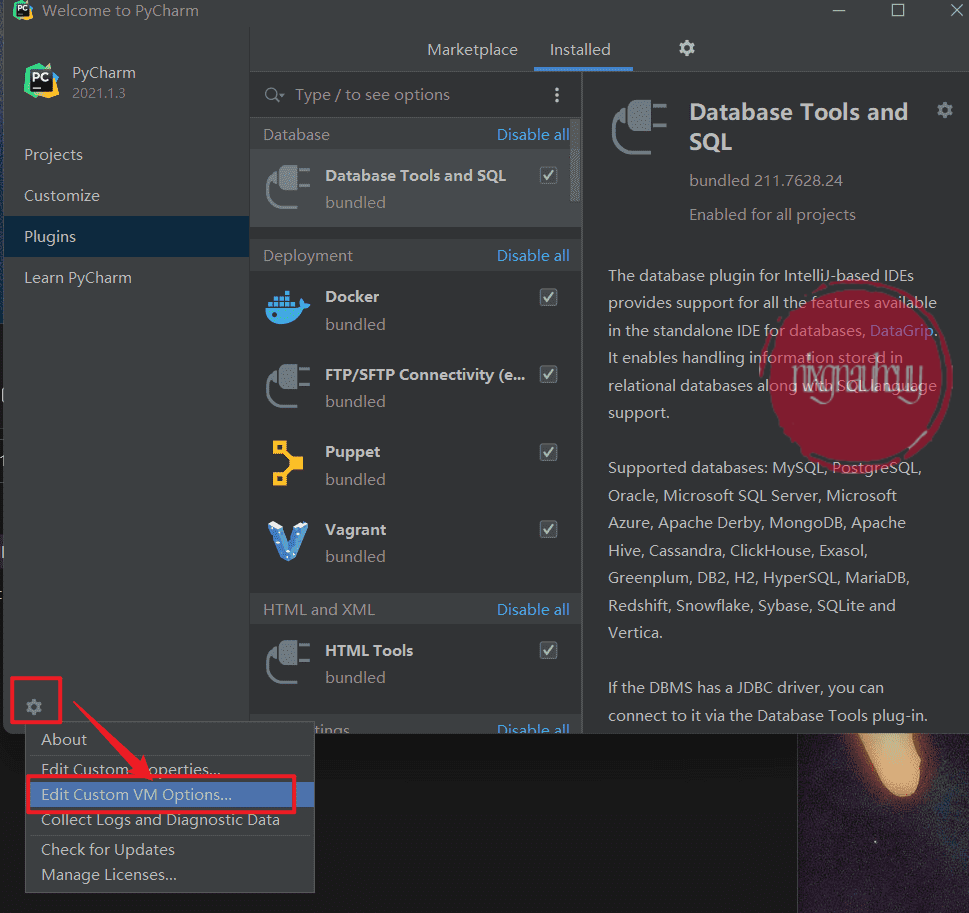Select the Installed tab

point(580,49)
